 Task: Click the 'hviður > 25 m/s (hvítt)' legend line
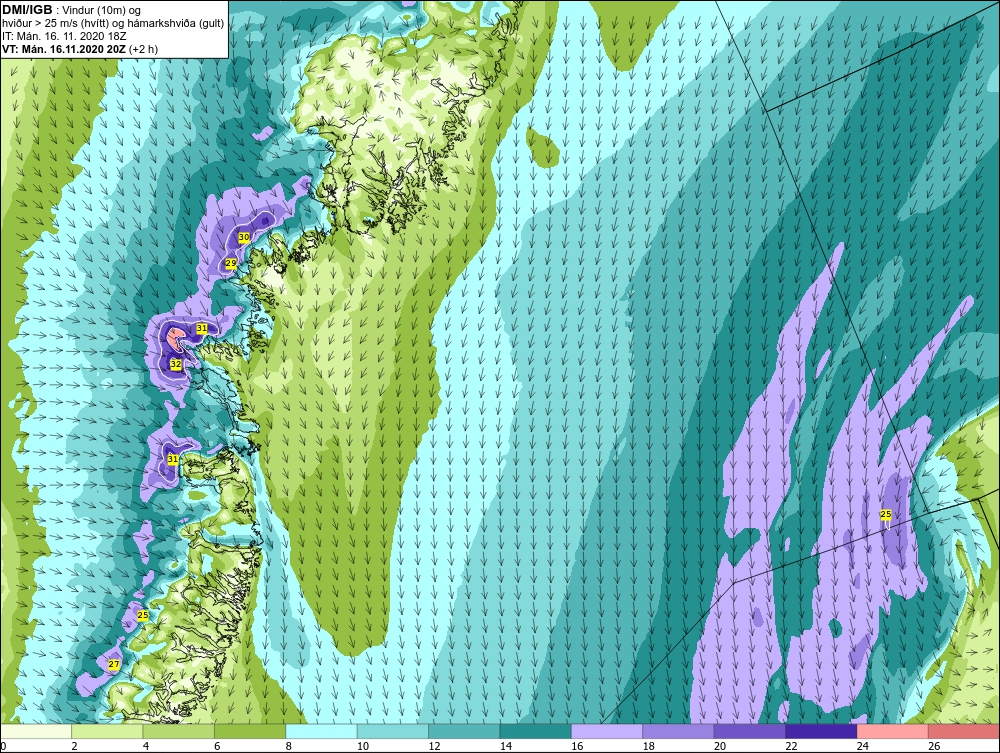pyautogui.click(x=55, y=24)
